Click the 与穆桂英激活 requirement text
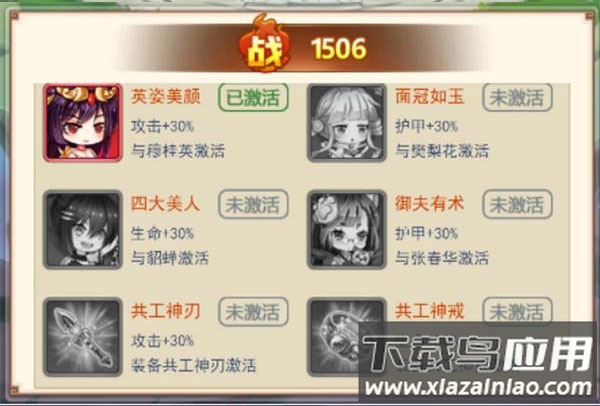 [178, 151]
